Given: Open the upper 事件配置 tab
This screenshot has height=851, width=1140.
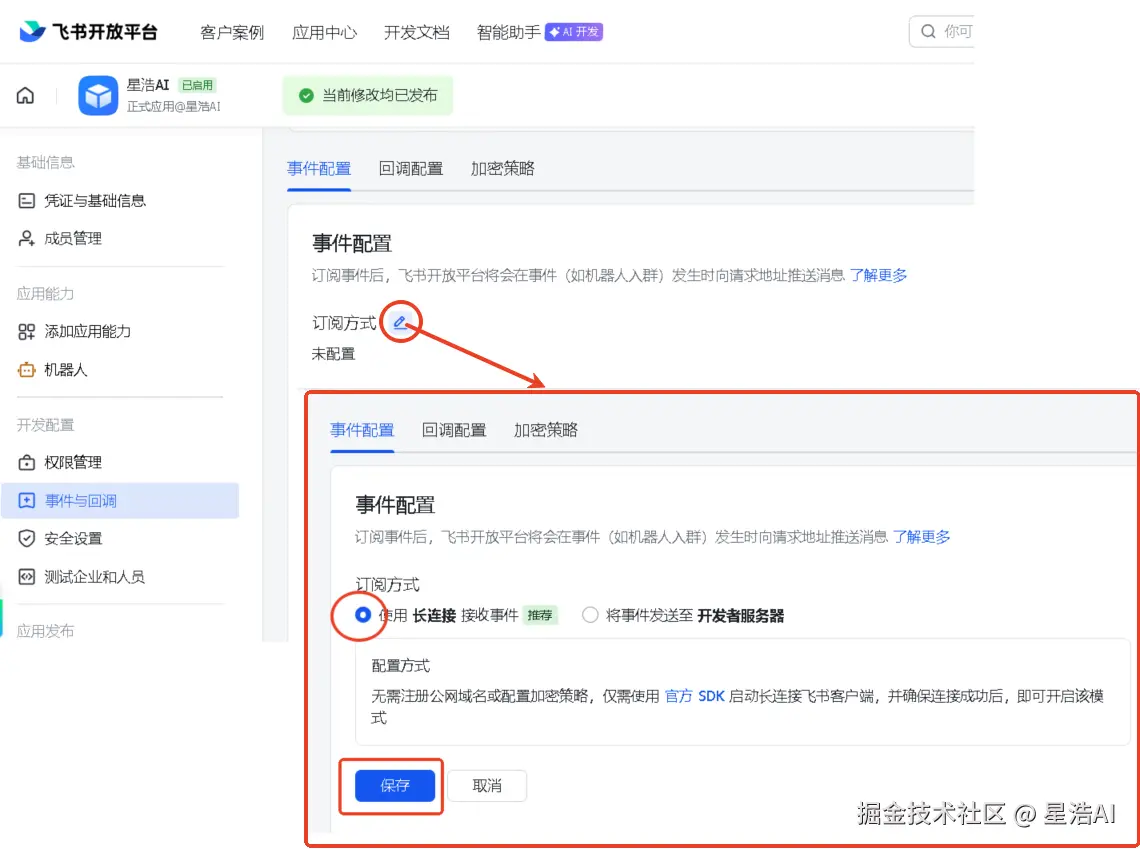Looking at the screenshot, I should click(x=318, y=169).
